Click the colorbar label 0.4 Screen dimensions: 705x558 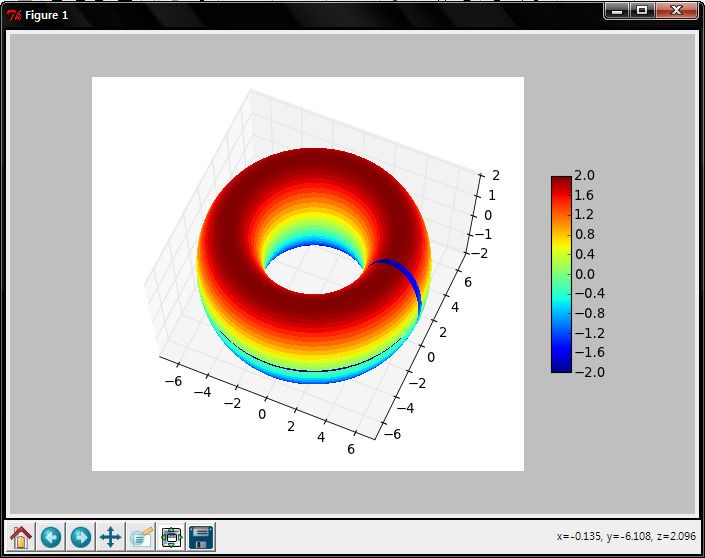[584, 254]
